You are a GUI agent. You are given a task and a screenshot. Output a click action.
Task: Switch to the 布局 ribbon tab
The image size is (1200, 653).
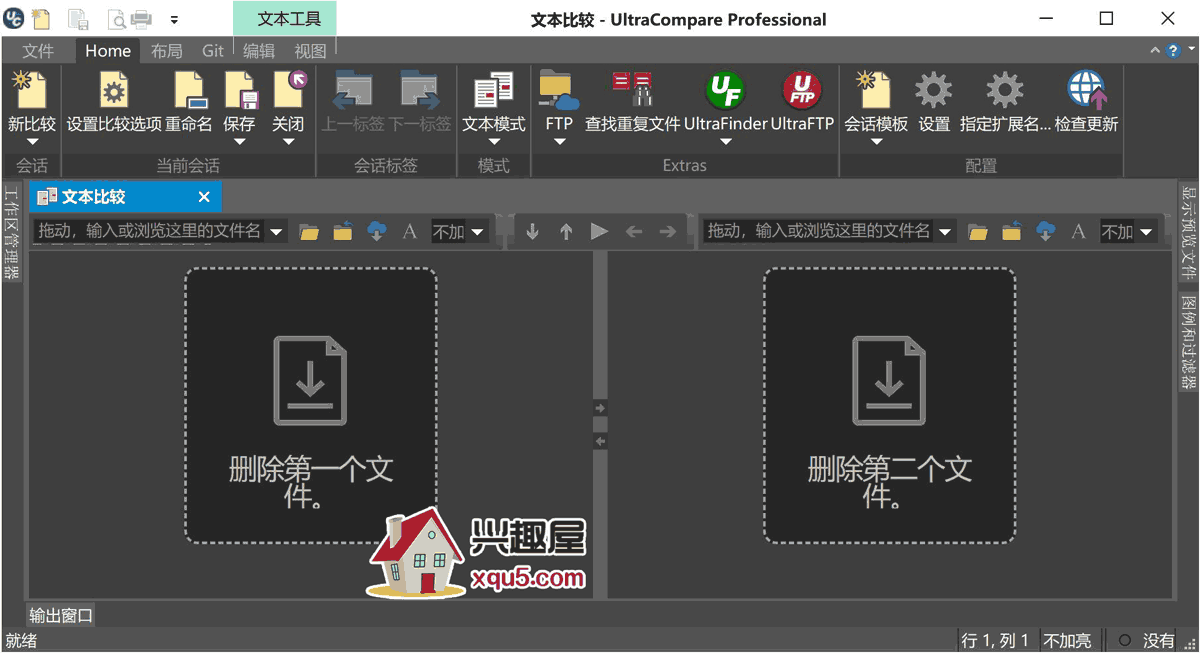[167, 51]
